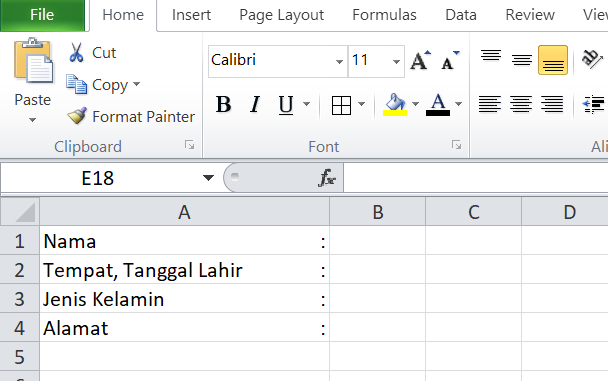Apply the yellow Fill Color

(395, 105)
